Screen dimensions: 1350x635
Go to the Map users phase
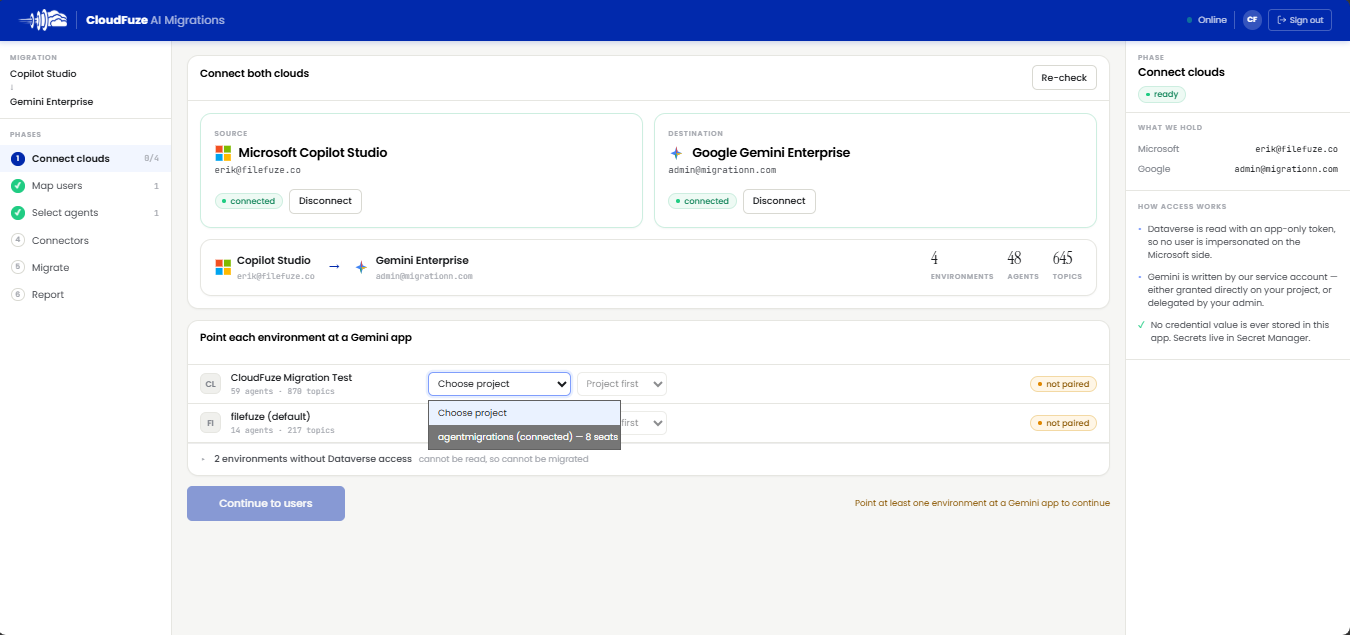[85, 186]
